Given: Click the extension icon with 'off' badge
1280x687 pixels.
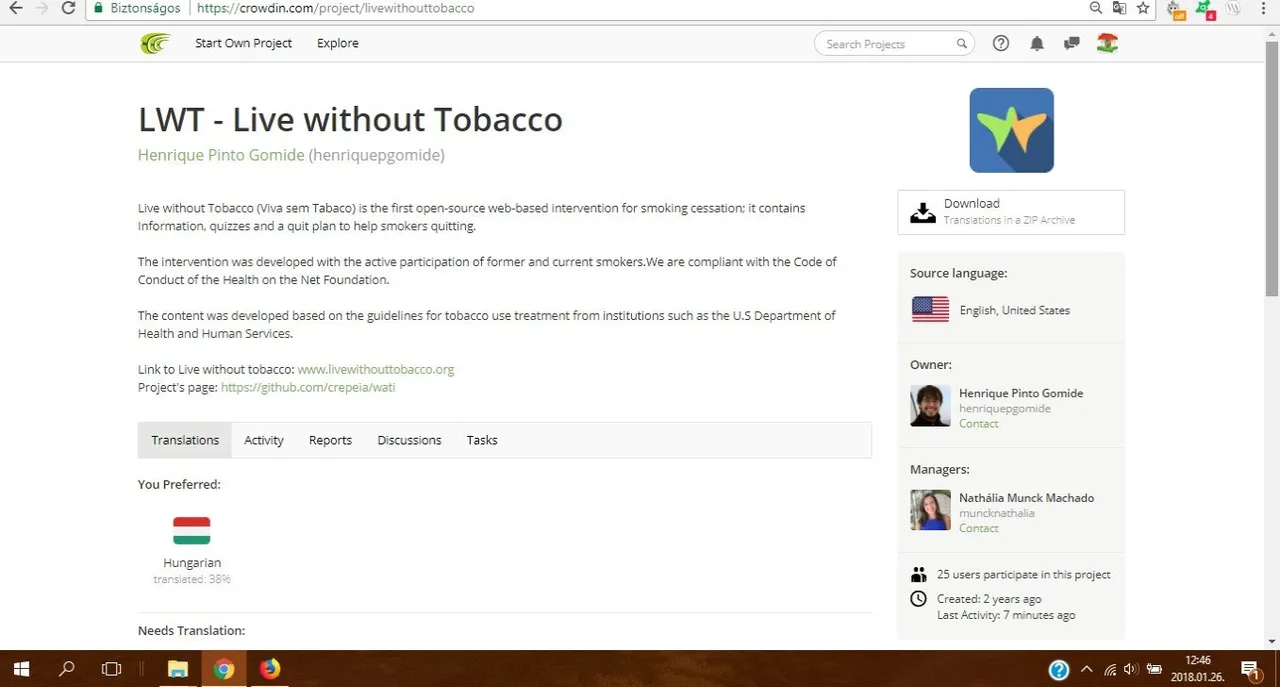Looking at the screenshot, I should coord(1177,9).
